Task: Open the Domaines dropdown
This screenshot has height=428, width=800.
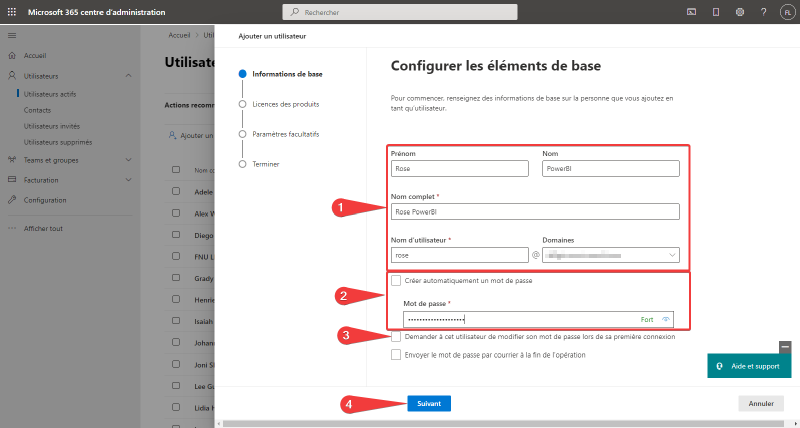Action: (611, 255)
